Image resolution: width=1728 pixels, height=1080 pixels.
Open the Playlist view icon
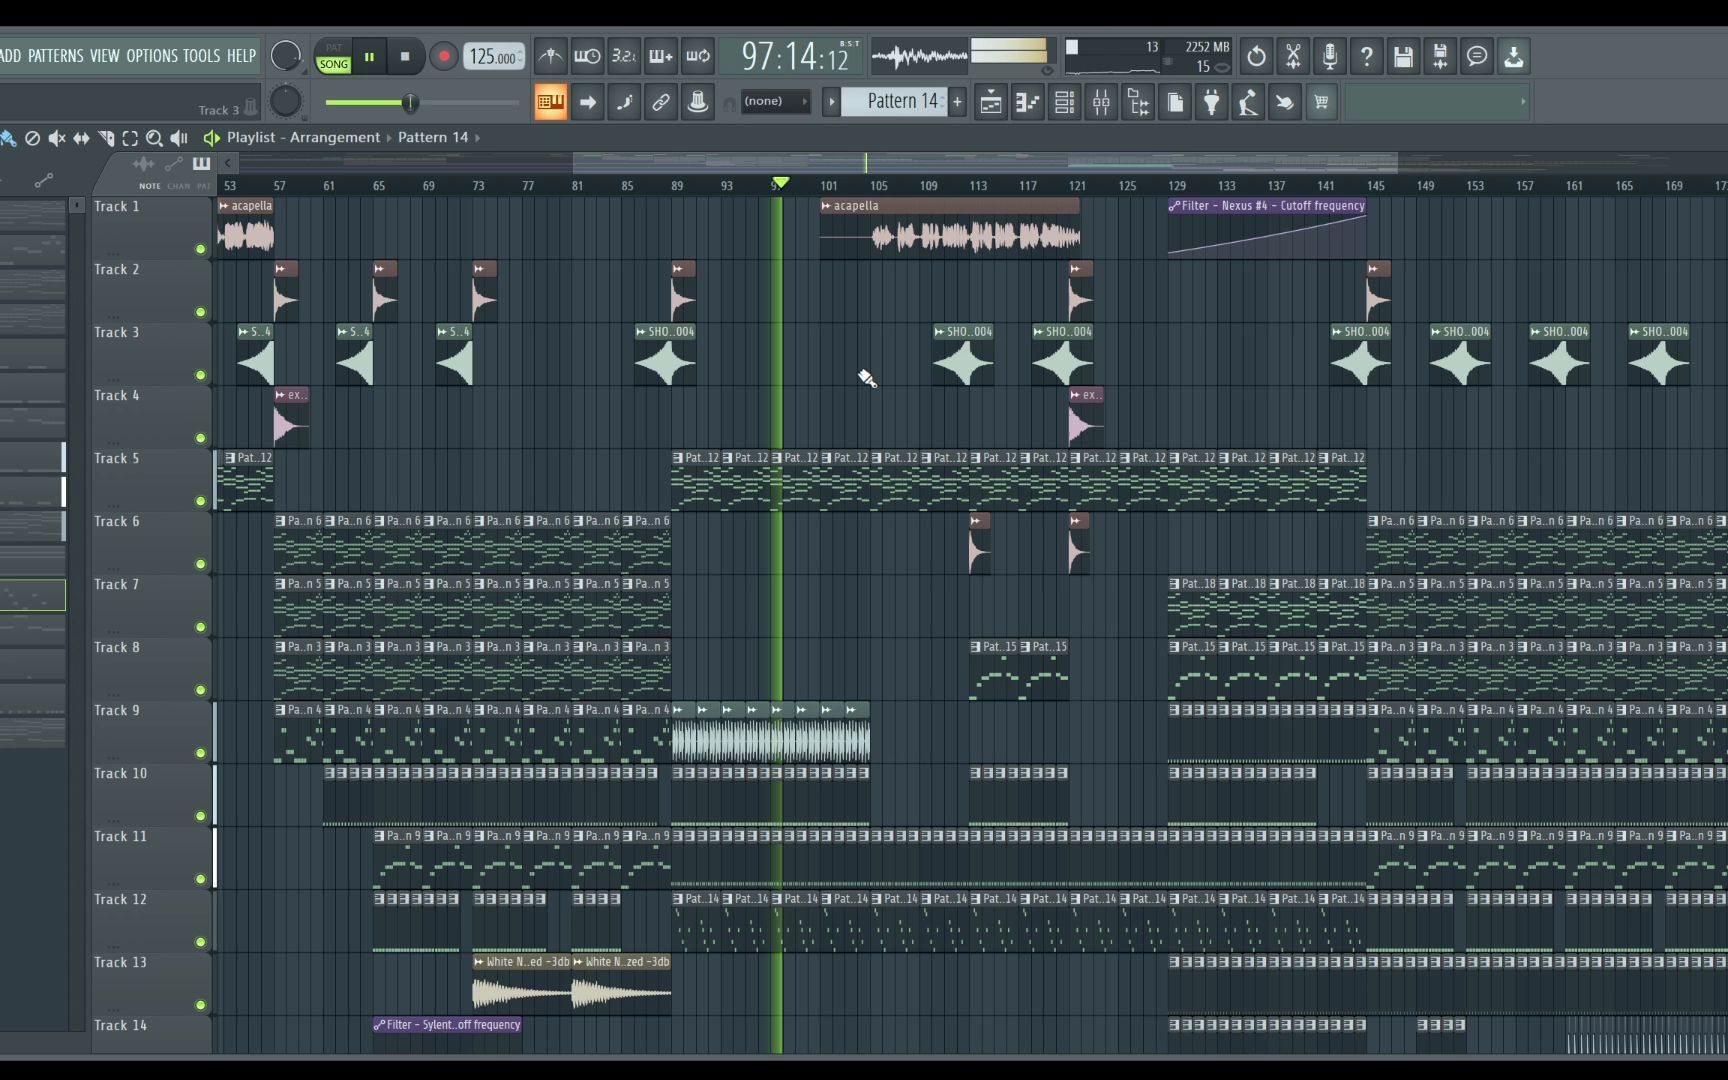[x=990, y=102]
